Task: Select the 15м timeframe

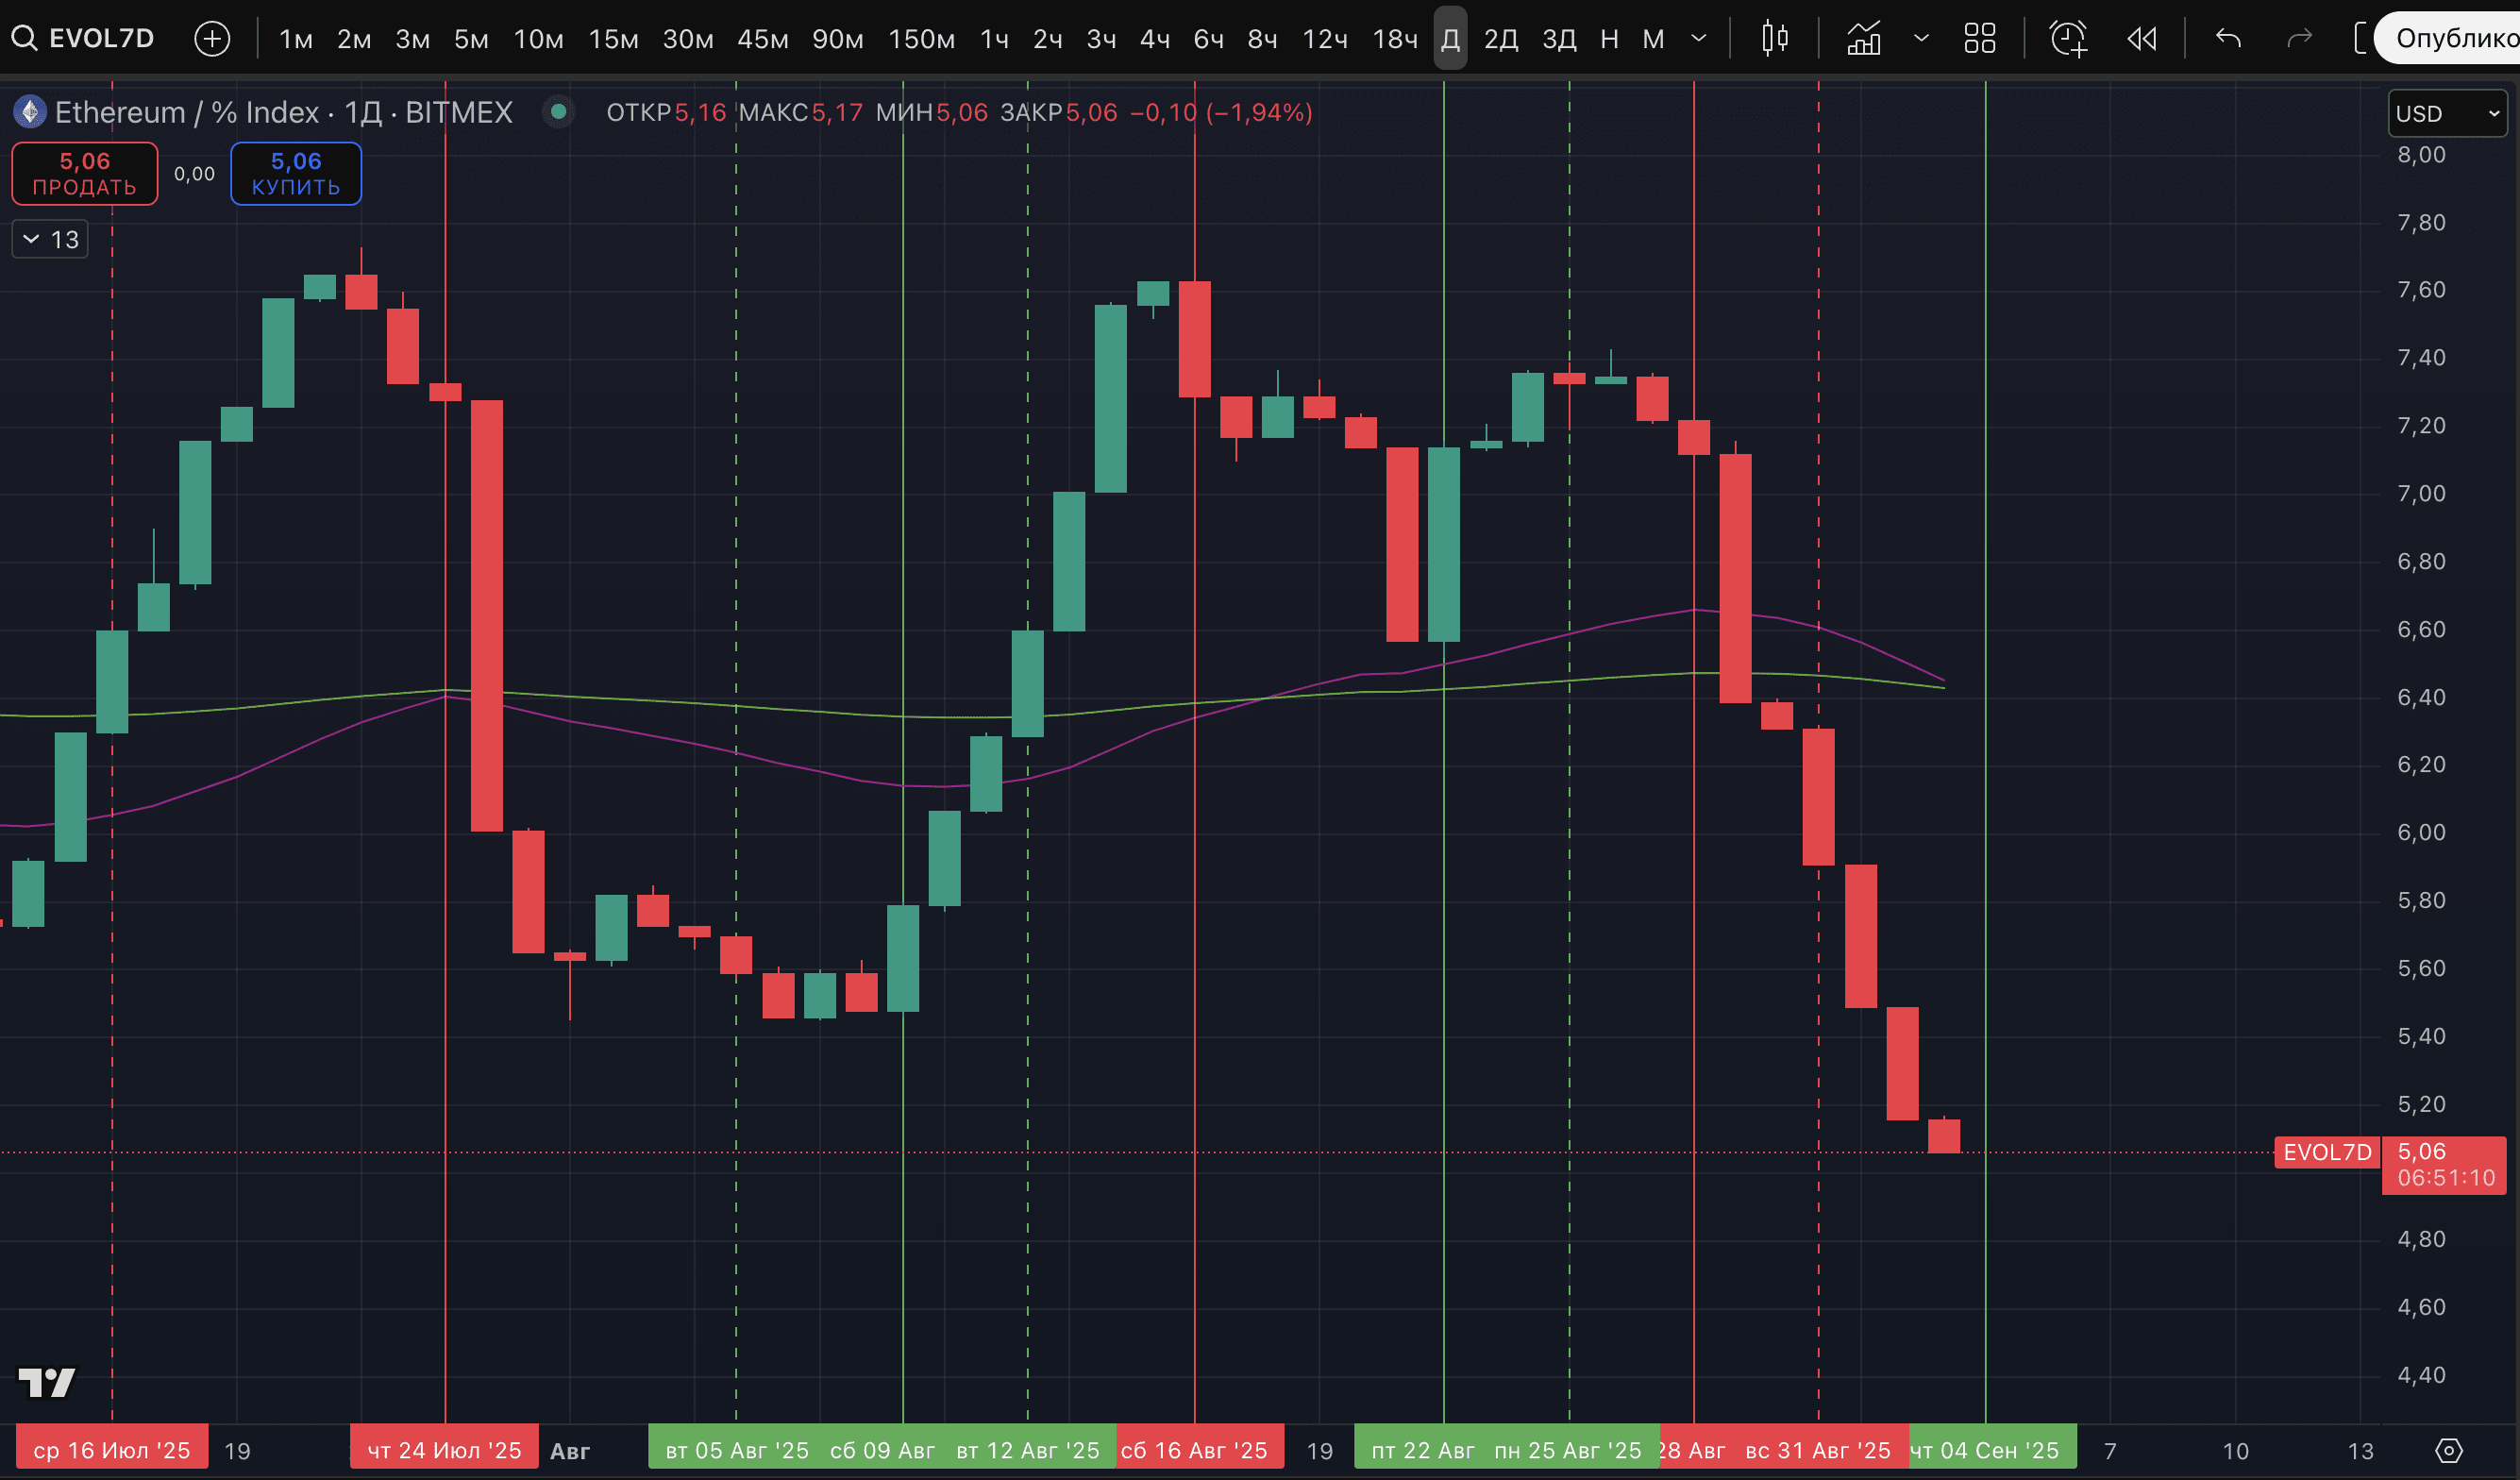Action: point(613,39)
